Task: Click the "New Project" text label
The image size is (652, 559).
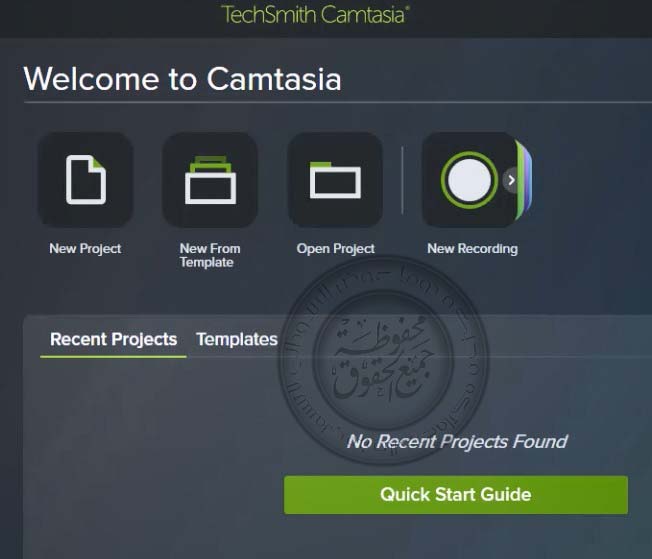Action: (85, 248)
